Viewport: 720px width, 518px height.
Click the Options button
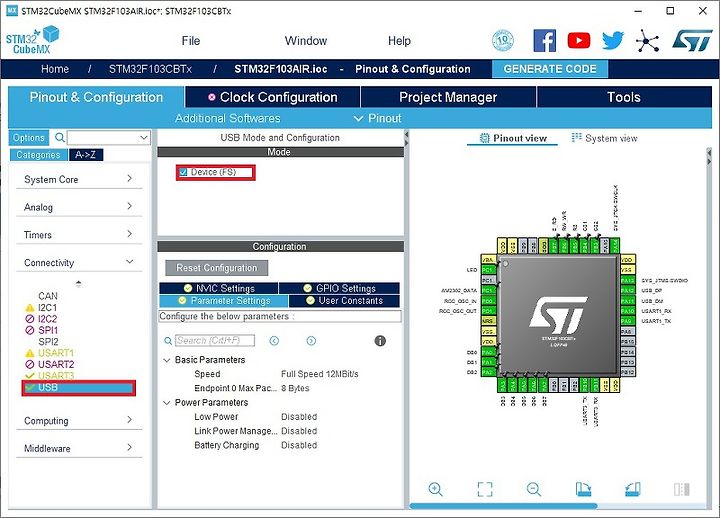28,137
